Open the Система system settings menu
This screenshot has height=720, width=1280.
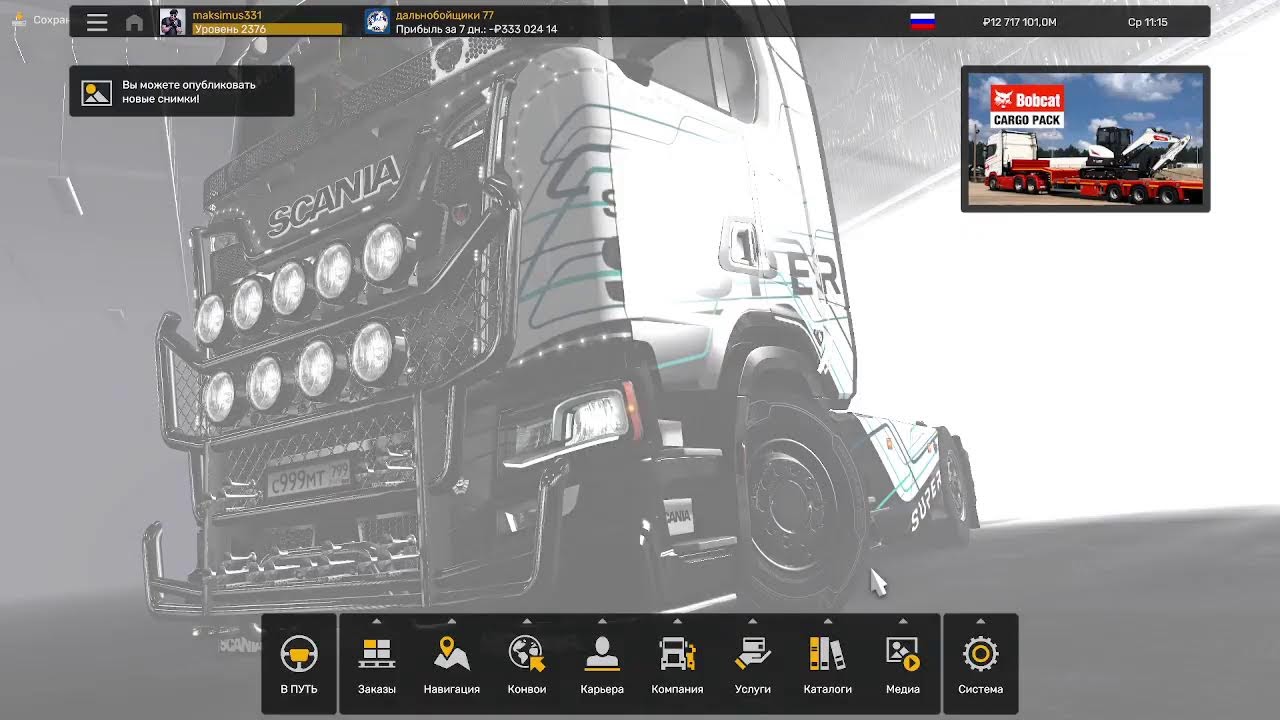pos(980,664)
